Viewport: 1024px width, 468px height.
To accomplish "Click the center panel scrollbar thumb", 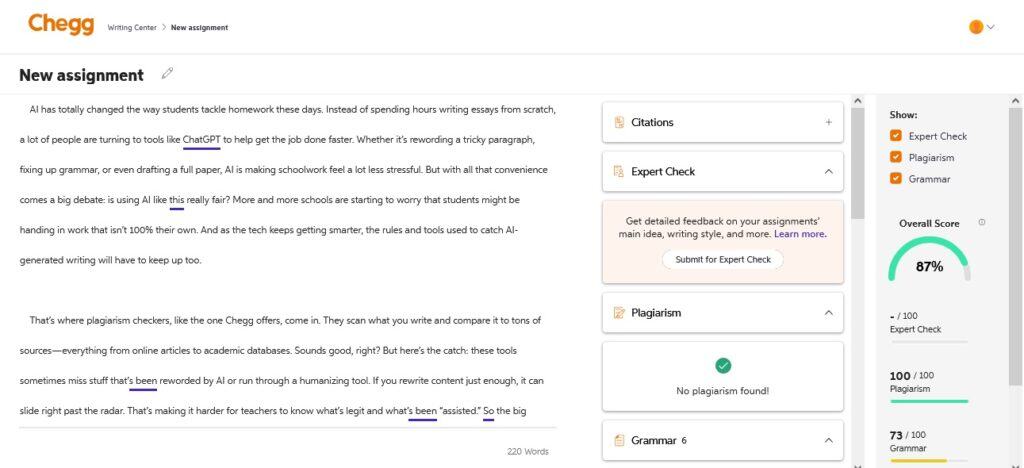I will click(x=857, y=163).
